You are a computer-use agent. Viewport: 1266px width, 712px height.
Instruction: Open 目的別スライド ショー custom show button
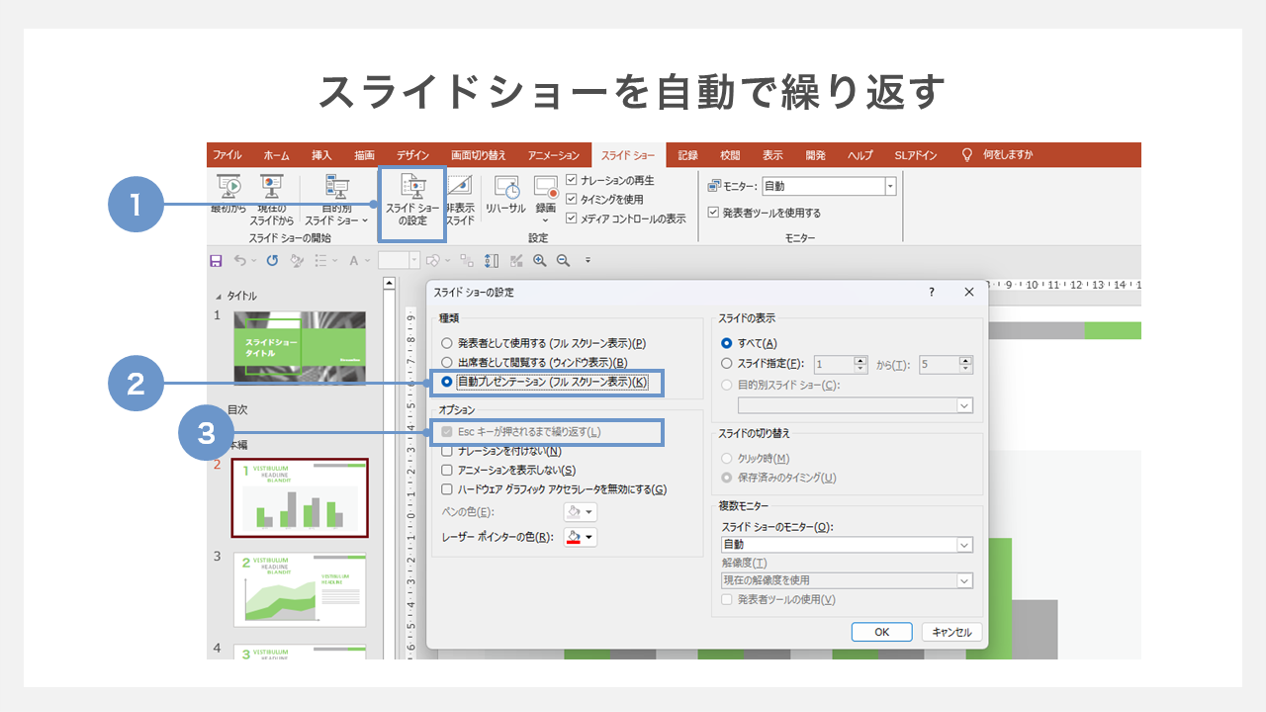(337, 200)
